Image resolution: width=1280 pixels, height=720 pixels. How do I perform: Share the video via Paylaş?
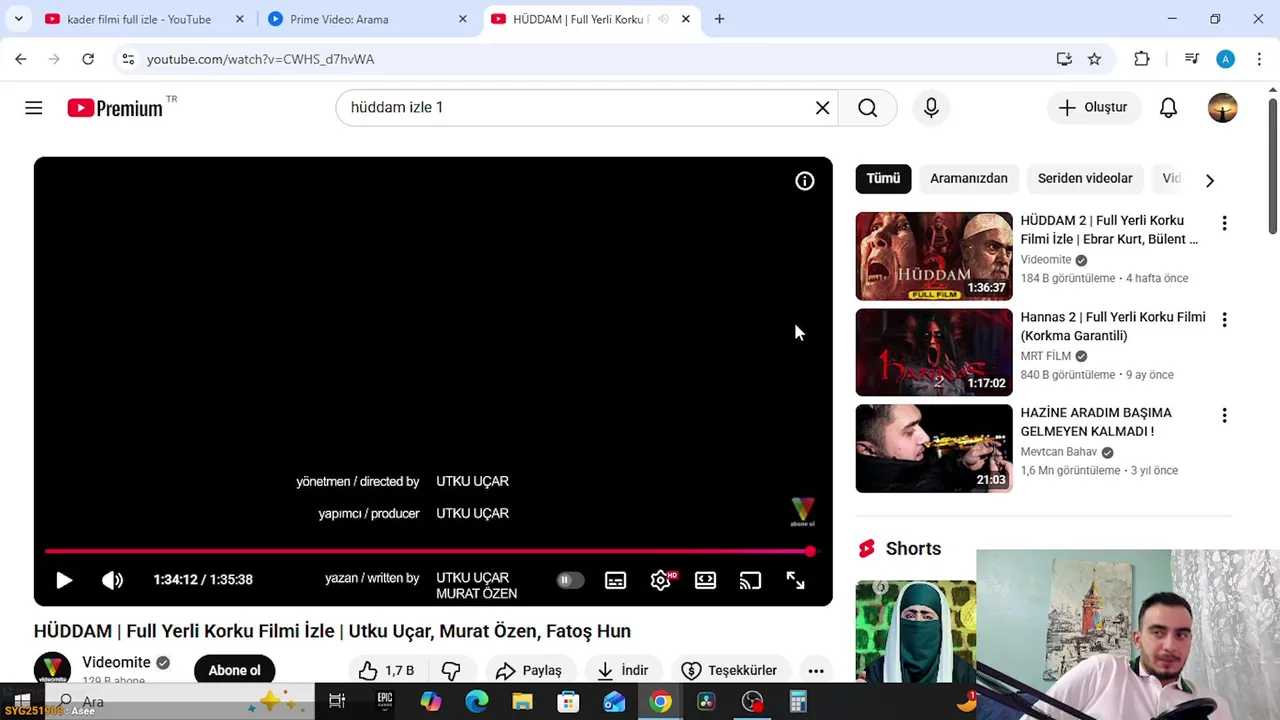529,670
